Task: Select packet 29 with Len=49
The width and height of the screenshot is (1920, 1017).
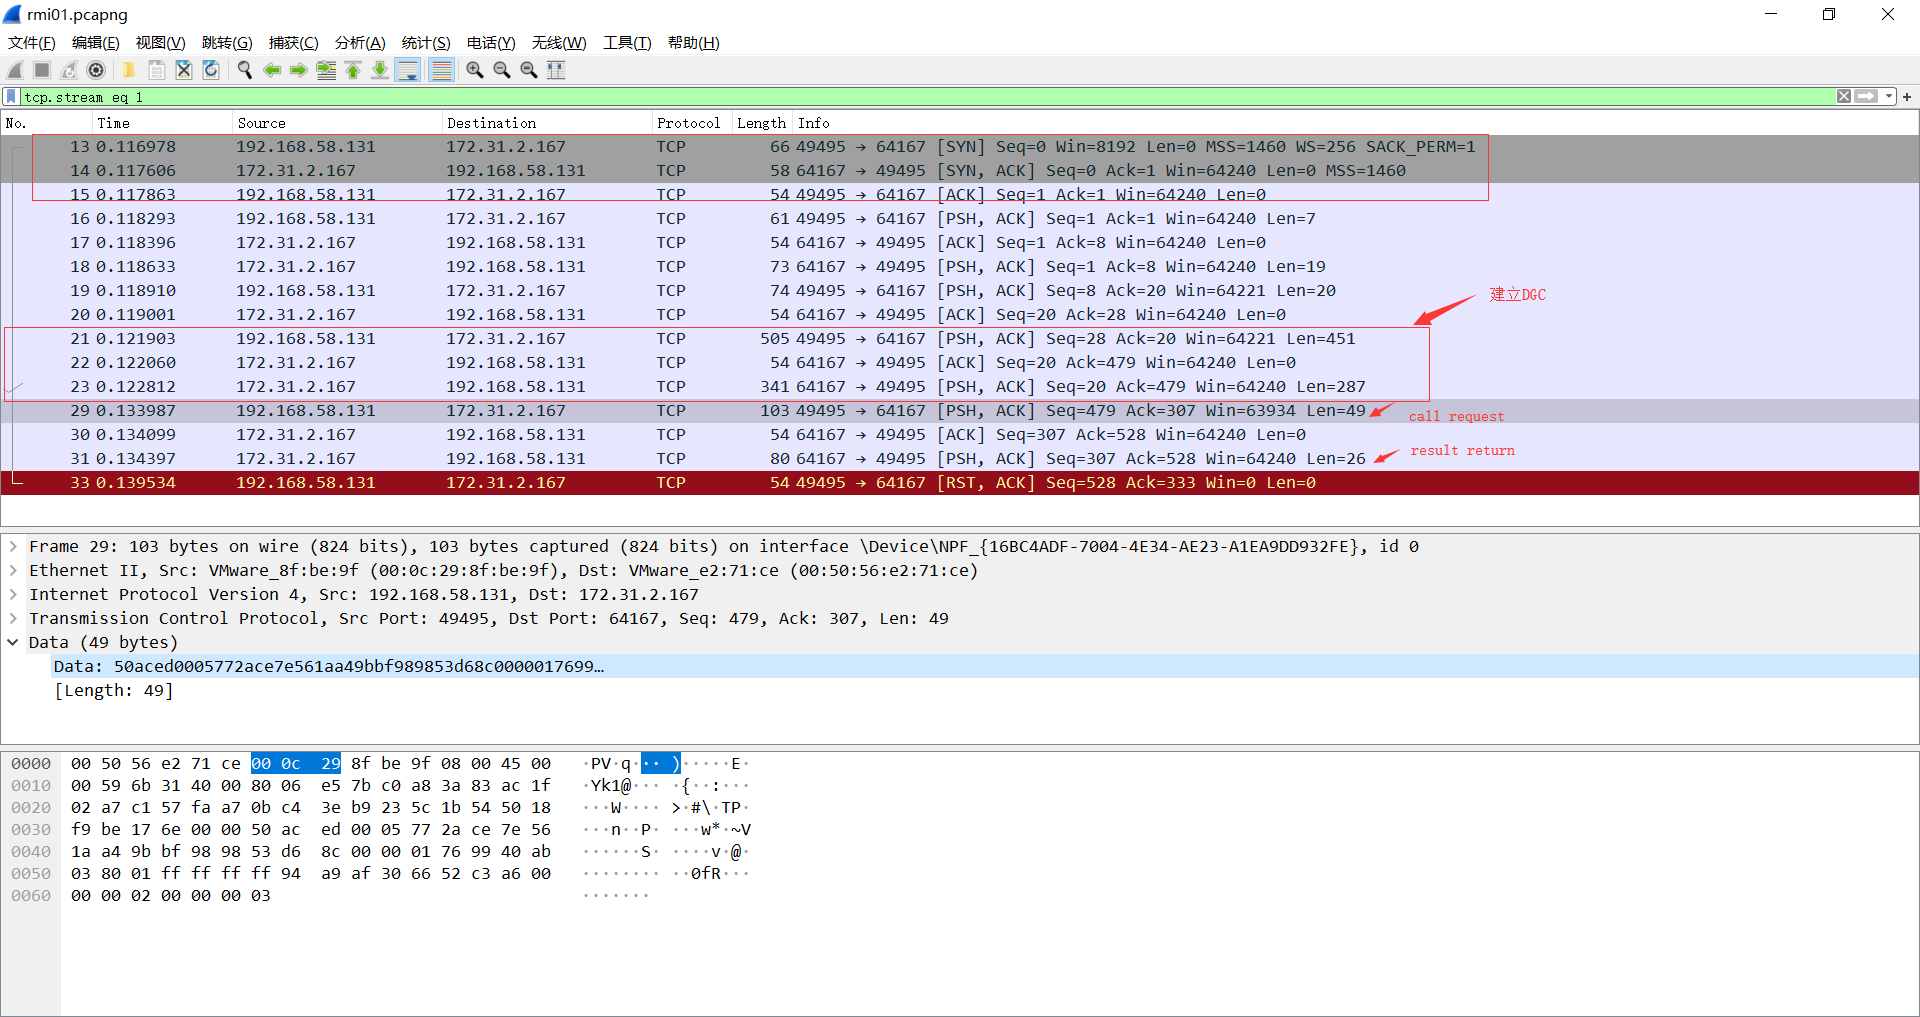Action: (960, 411)
